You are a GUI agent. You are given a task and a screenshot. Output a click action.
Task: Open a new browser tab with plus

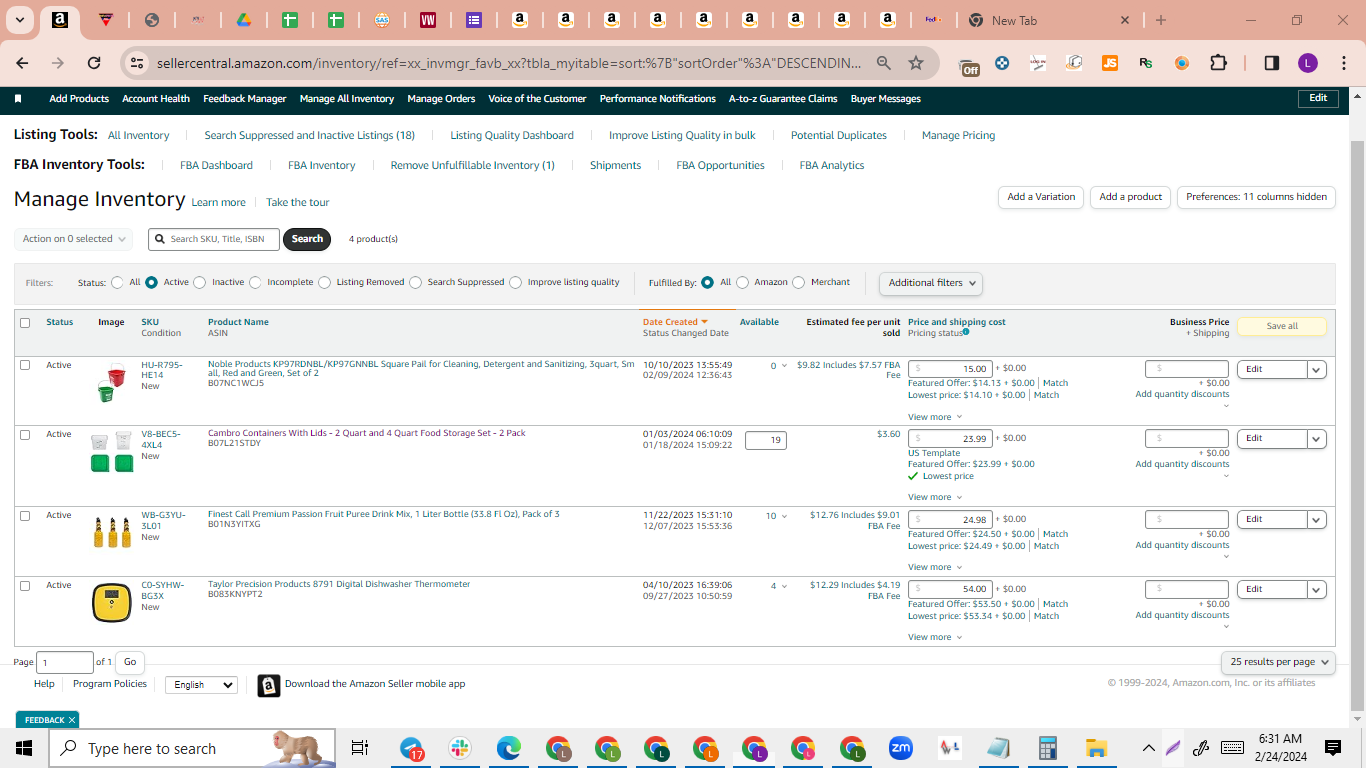click(x=1161, y=20)
